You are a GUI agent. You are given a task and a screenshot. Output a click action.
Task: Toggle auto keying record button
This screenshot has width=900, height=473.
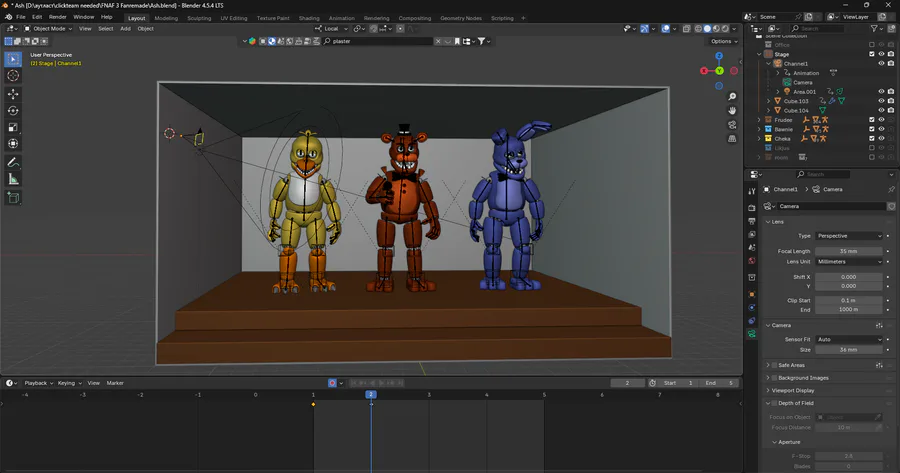tap(332, 383)
